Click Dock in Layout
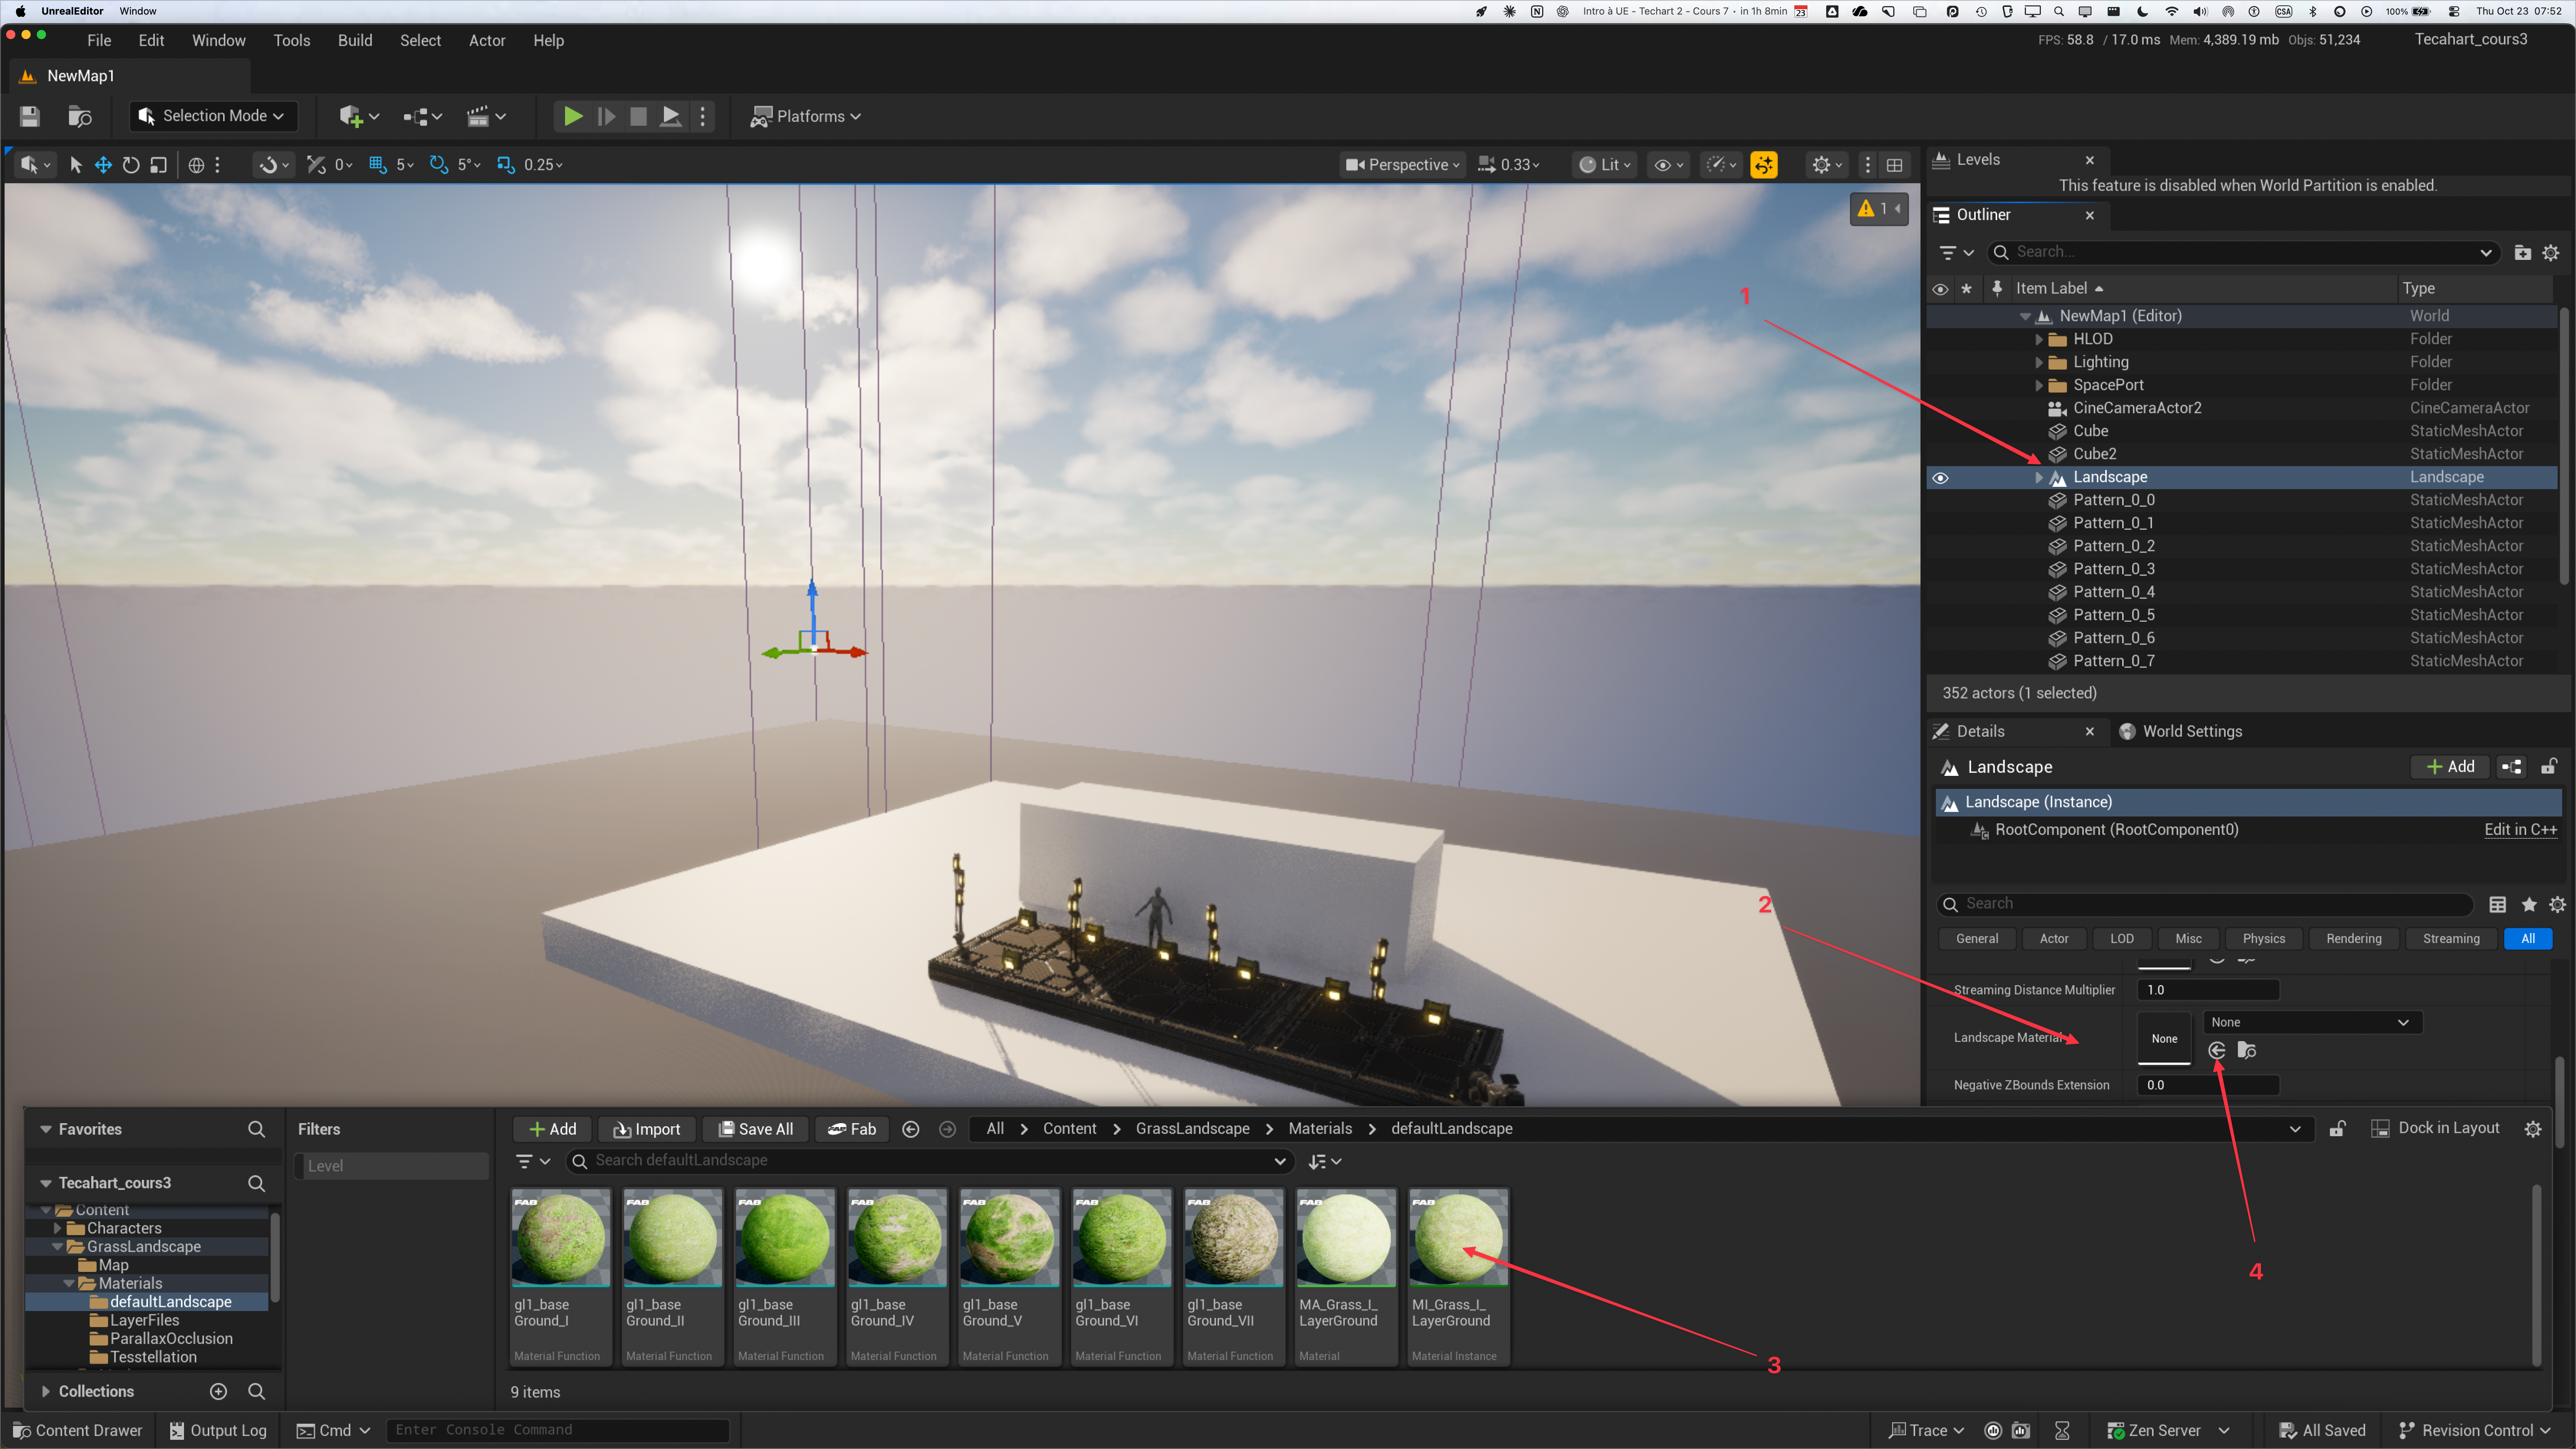Screen dimensions: 2576x1449 pyautogui.click(x=2436, y=1128)
